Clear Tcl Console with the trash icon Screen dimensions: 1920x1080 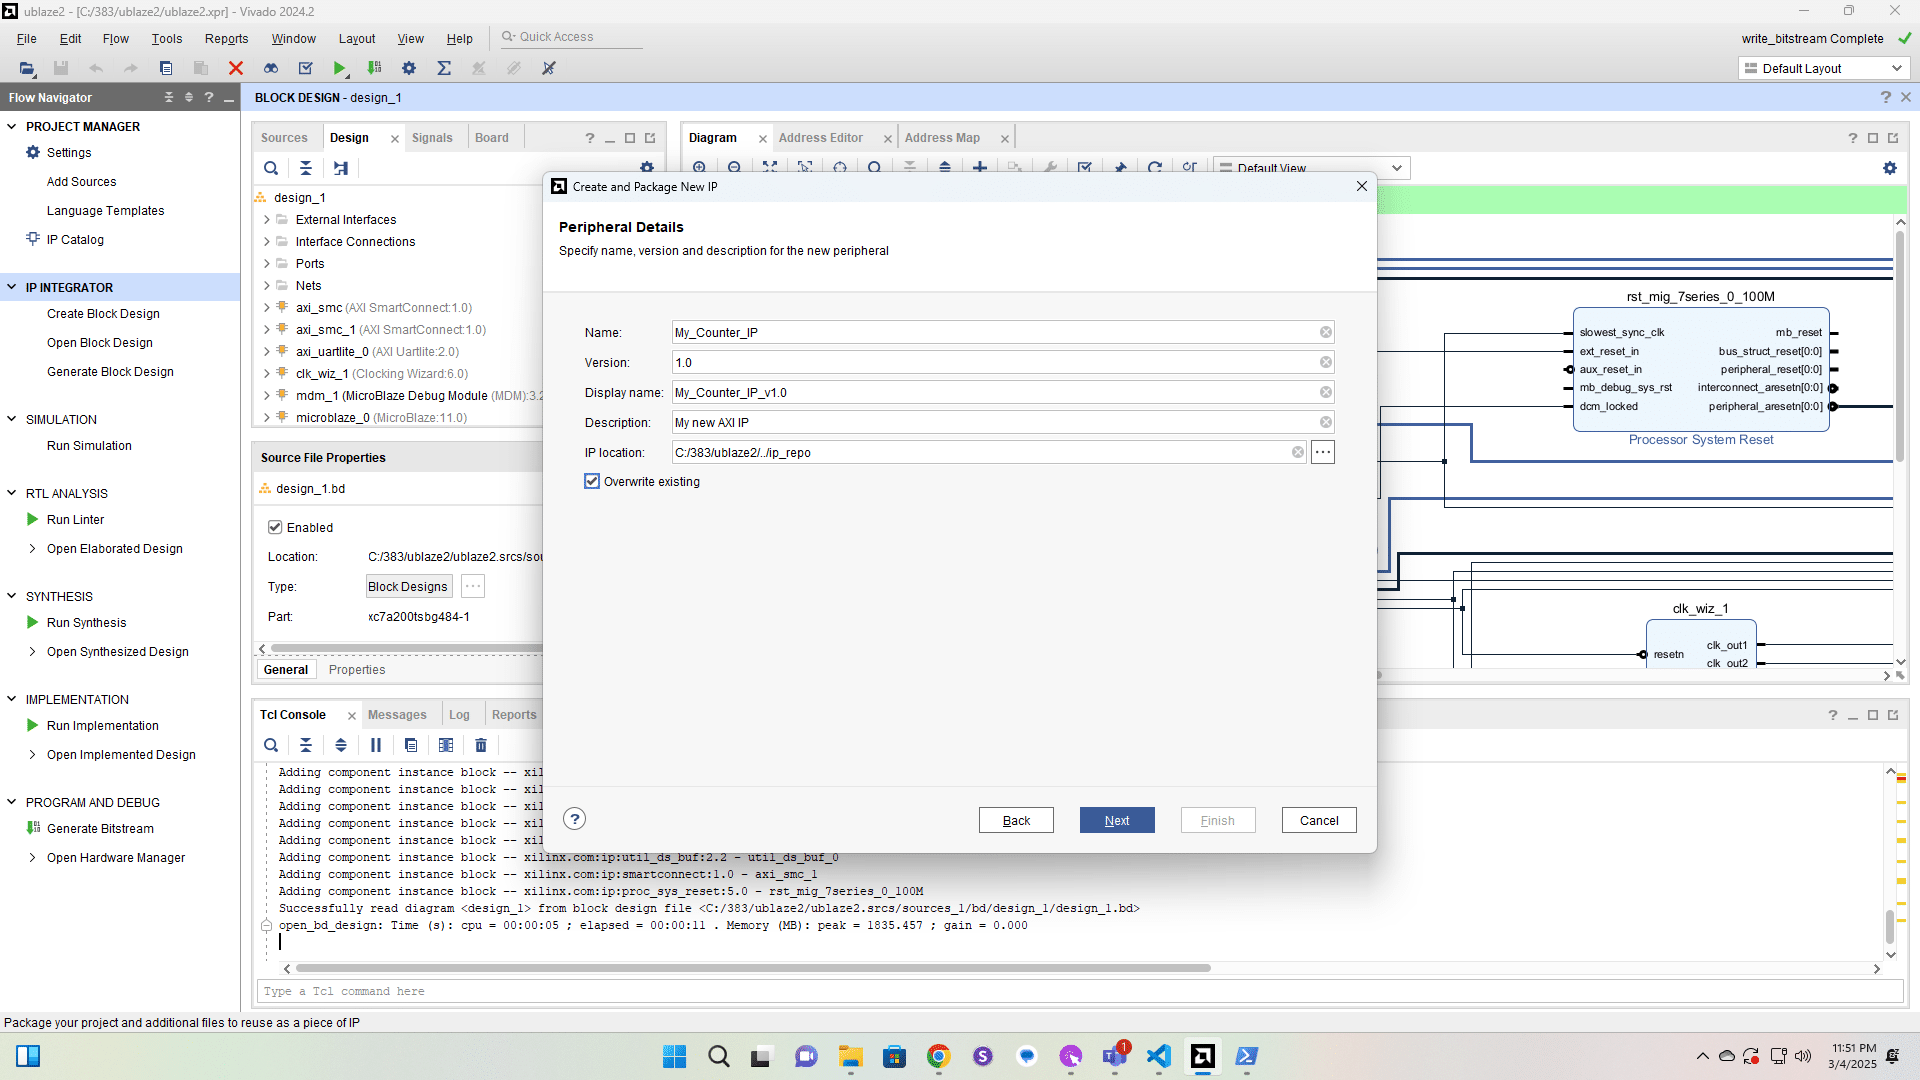481,745
